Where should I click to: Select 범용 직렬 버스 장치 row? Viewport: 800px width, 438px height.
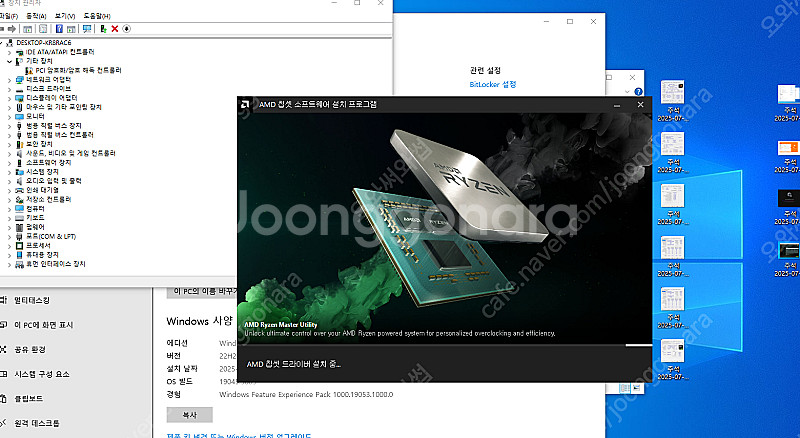[54, 126]
